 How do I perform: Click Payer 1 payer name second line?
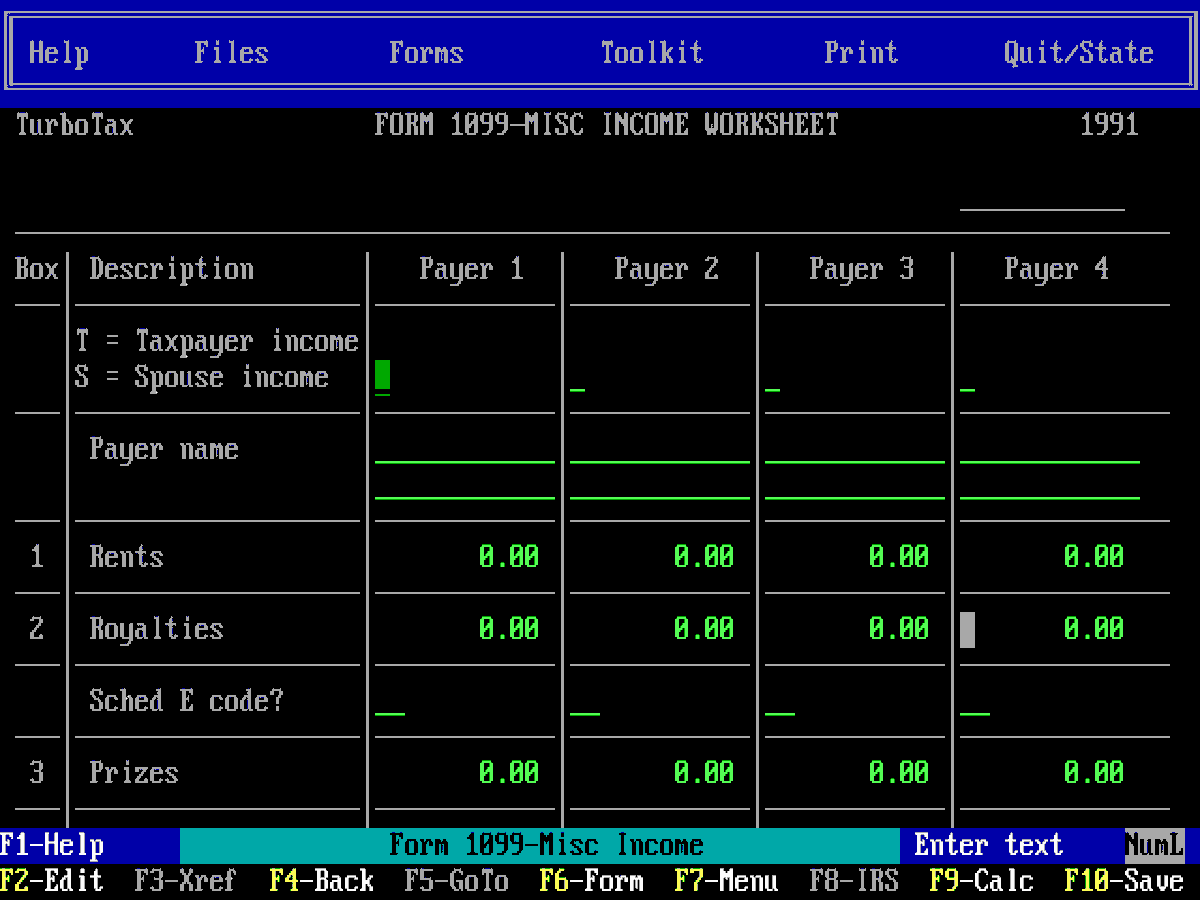click(x=465, y=485)
